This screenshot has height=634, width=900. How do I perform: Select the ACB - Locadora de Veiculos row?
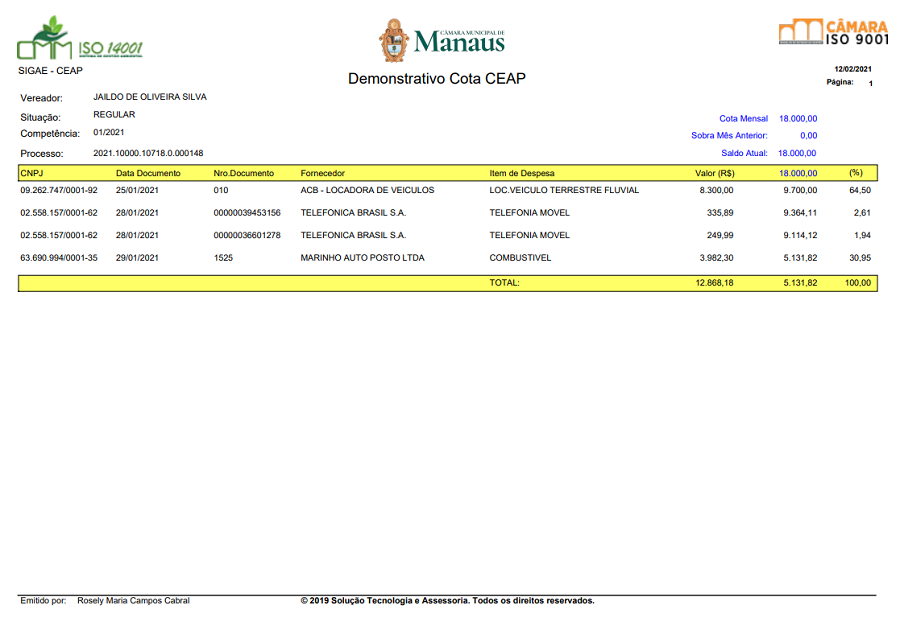[367, 190]
